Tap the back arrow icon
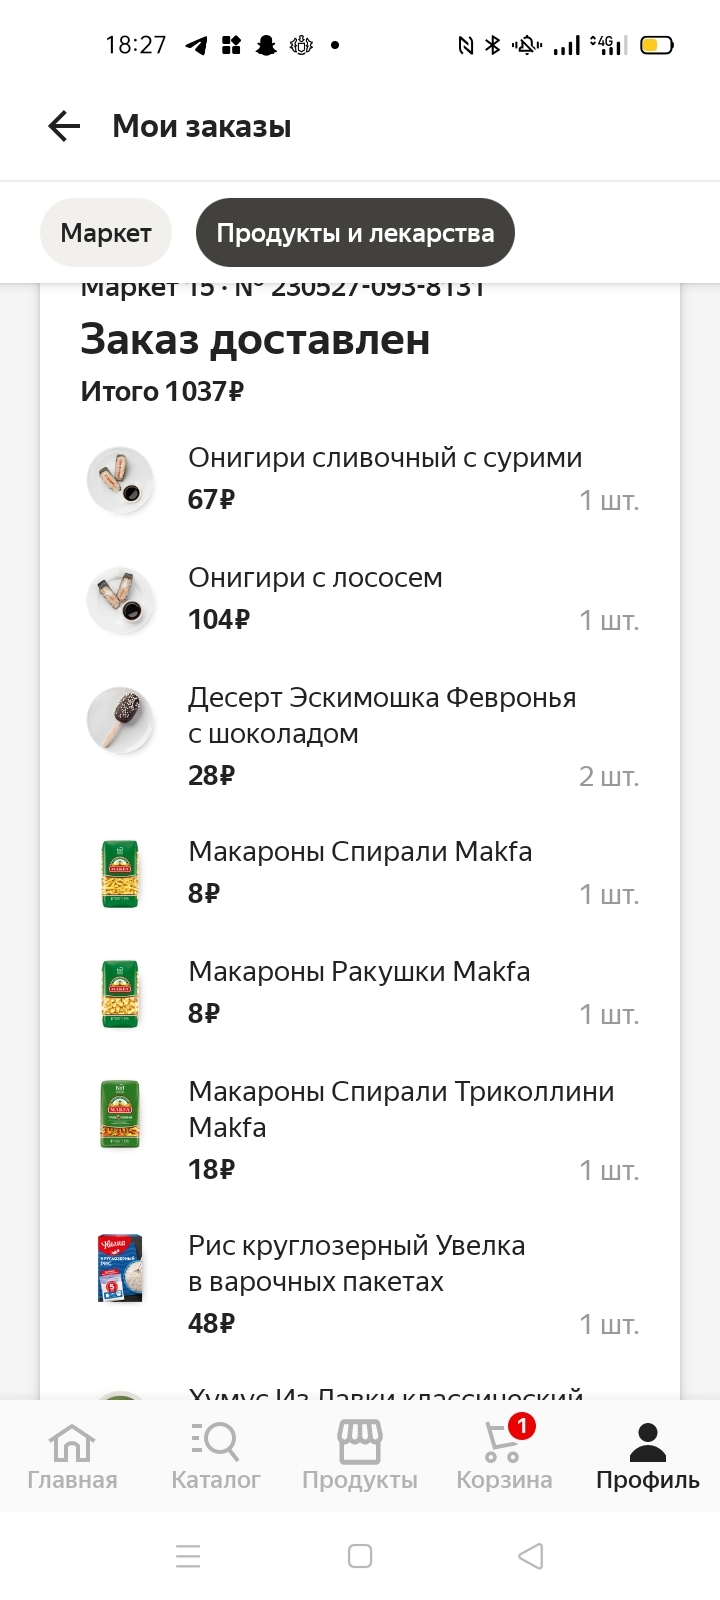 (64, 126)
